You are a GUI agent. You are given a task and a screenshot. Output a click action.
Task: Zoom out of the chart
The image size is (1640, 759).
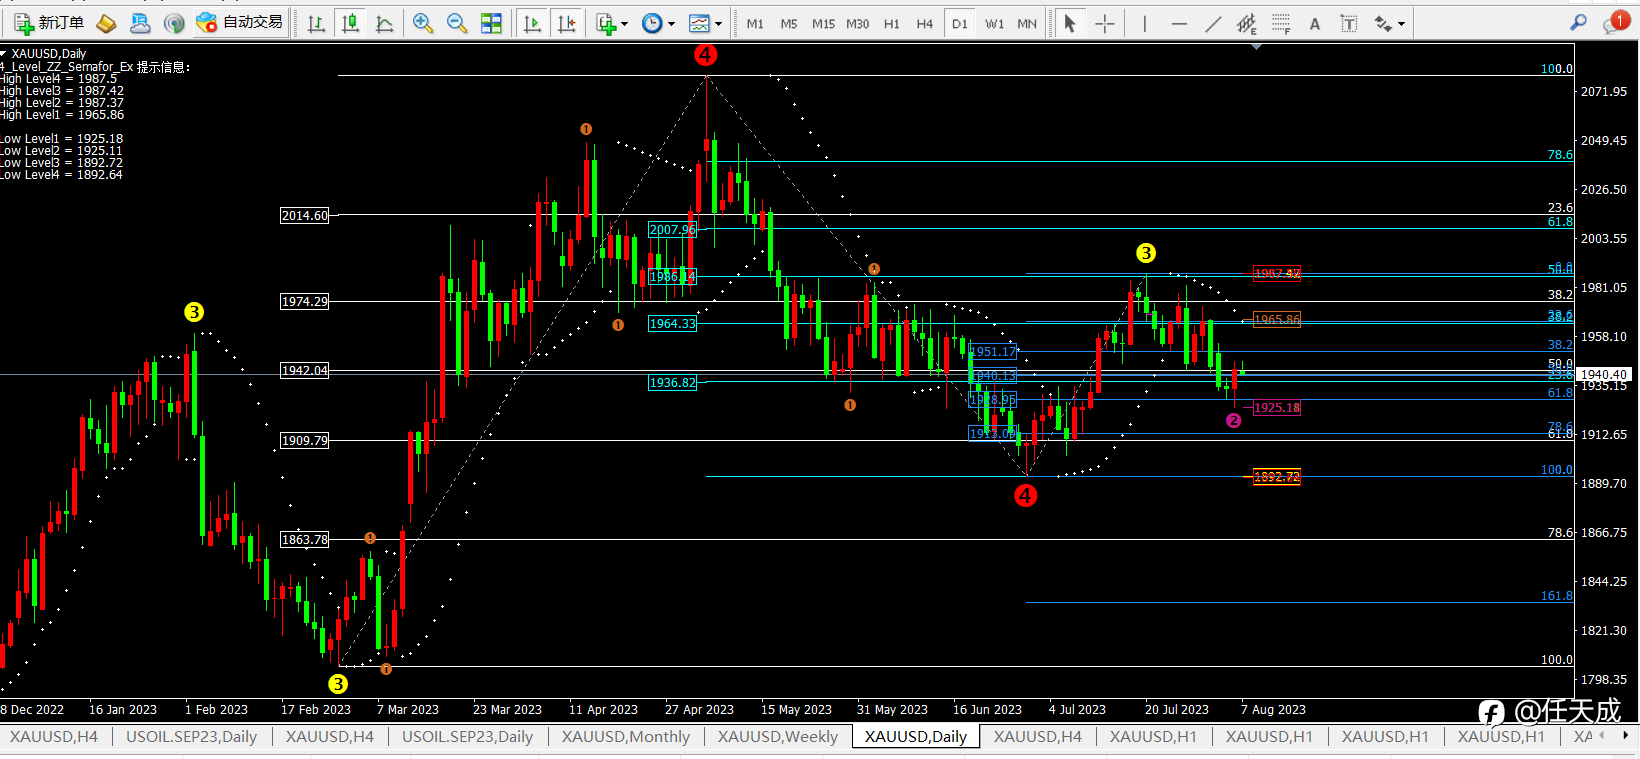457,23
